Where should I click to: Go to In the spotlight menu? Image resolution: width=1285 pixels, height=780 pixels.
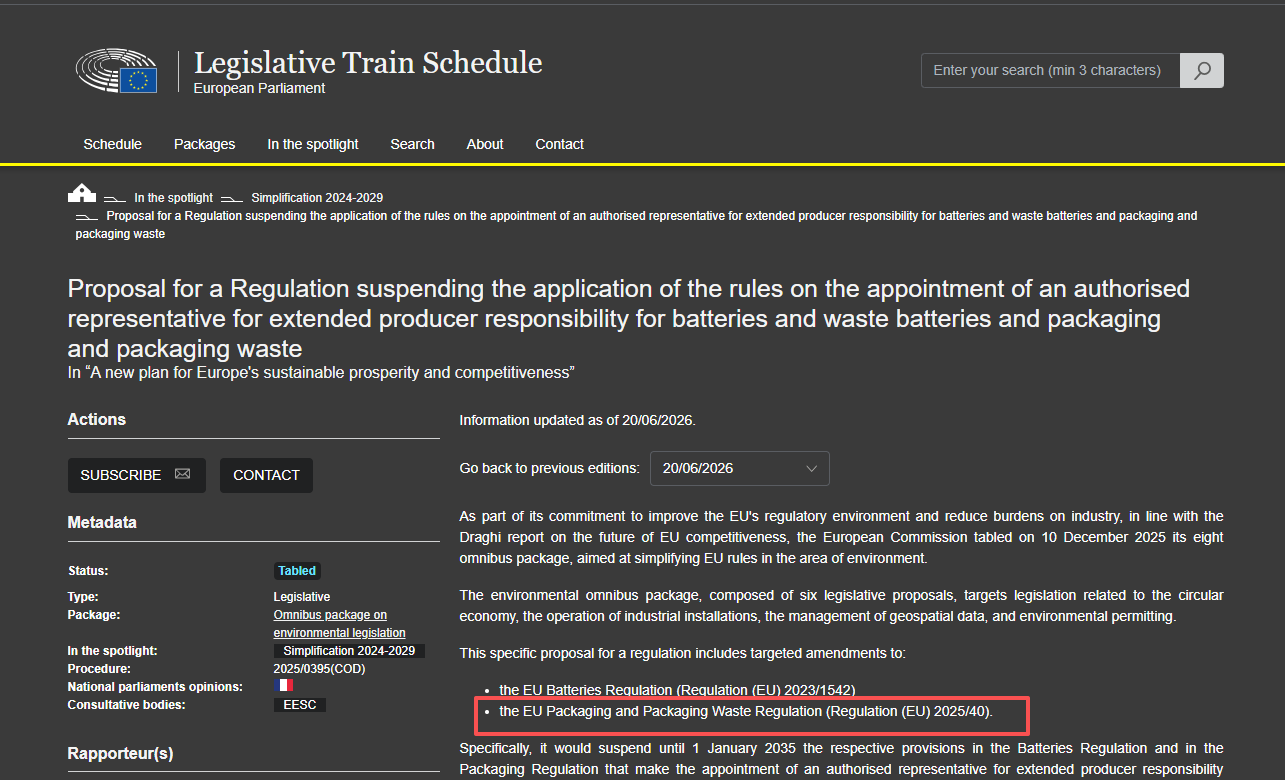pos(313,144)
